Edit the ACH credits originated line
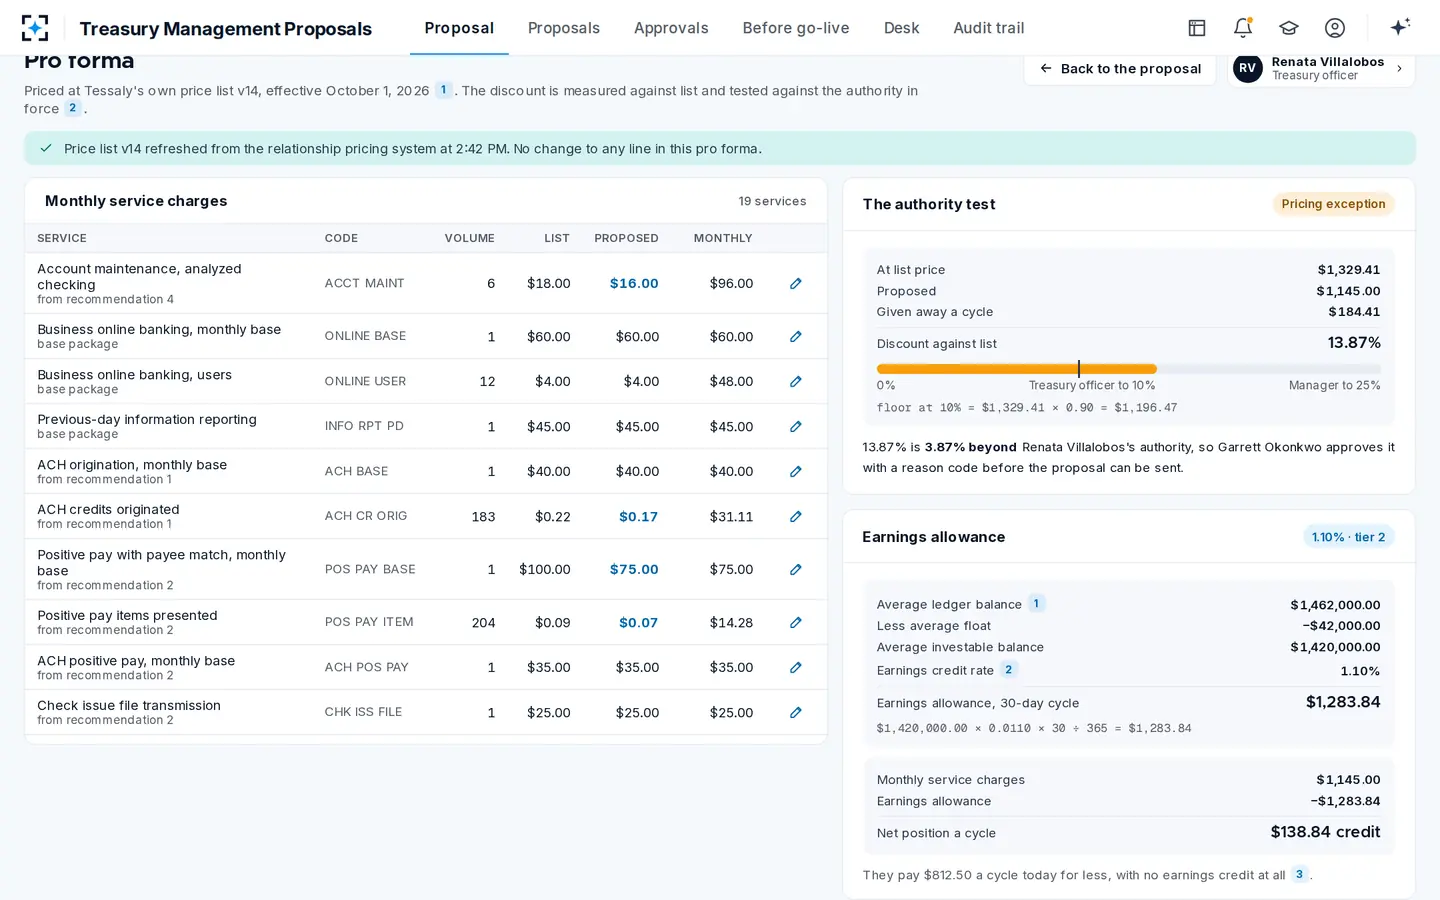The height and width of the screenshot is (900, 1440). point(796,517)
